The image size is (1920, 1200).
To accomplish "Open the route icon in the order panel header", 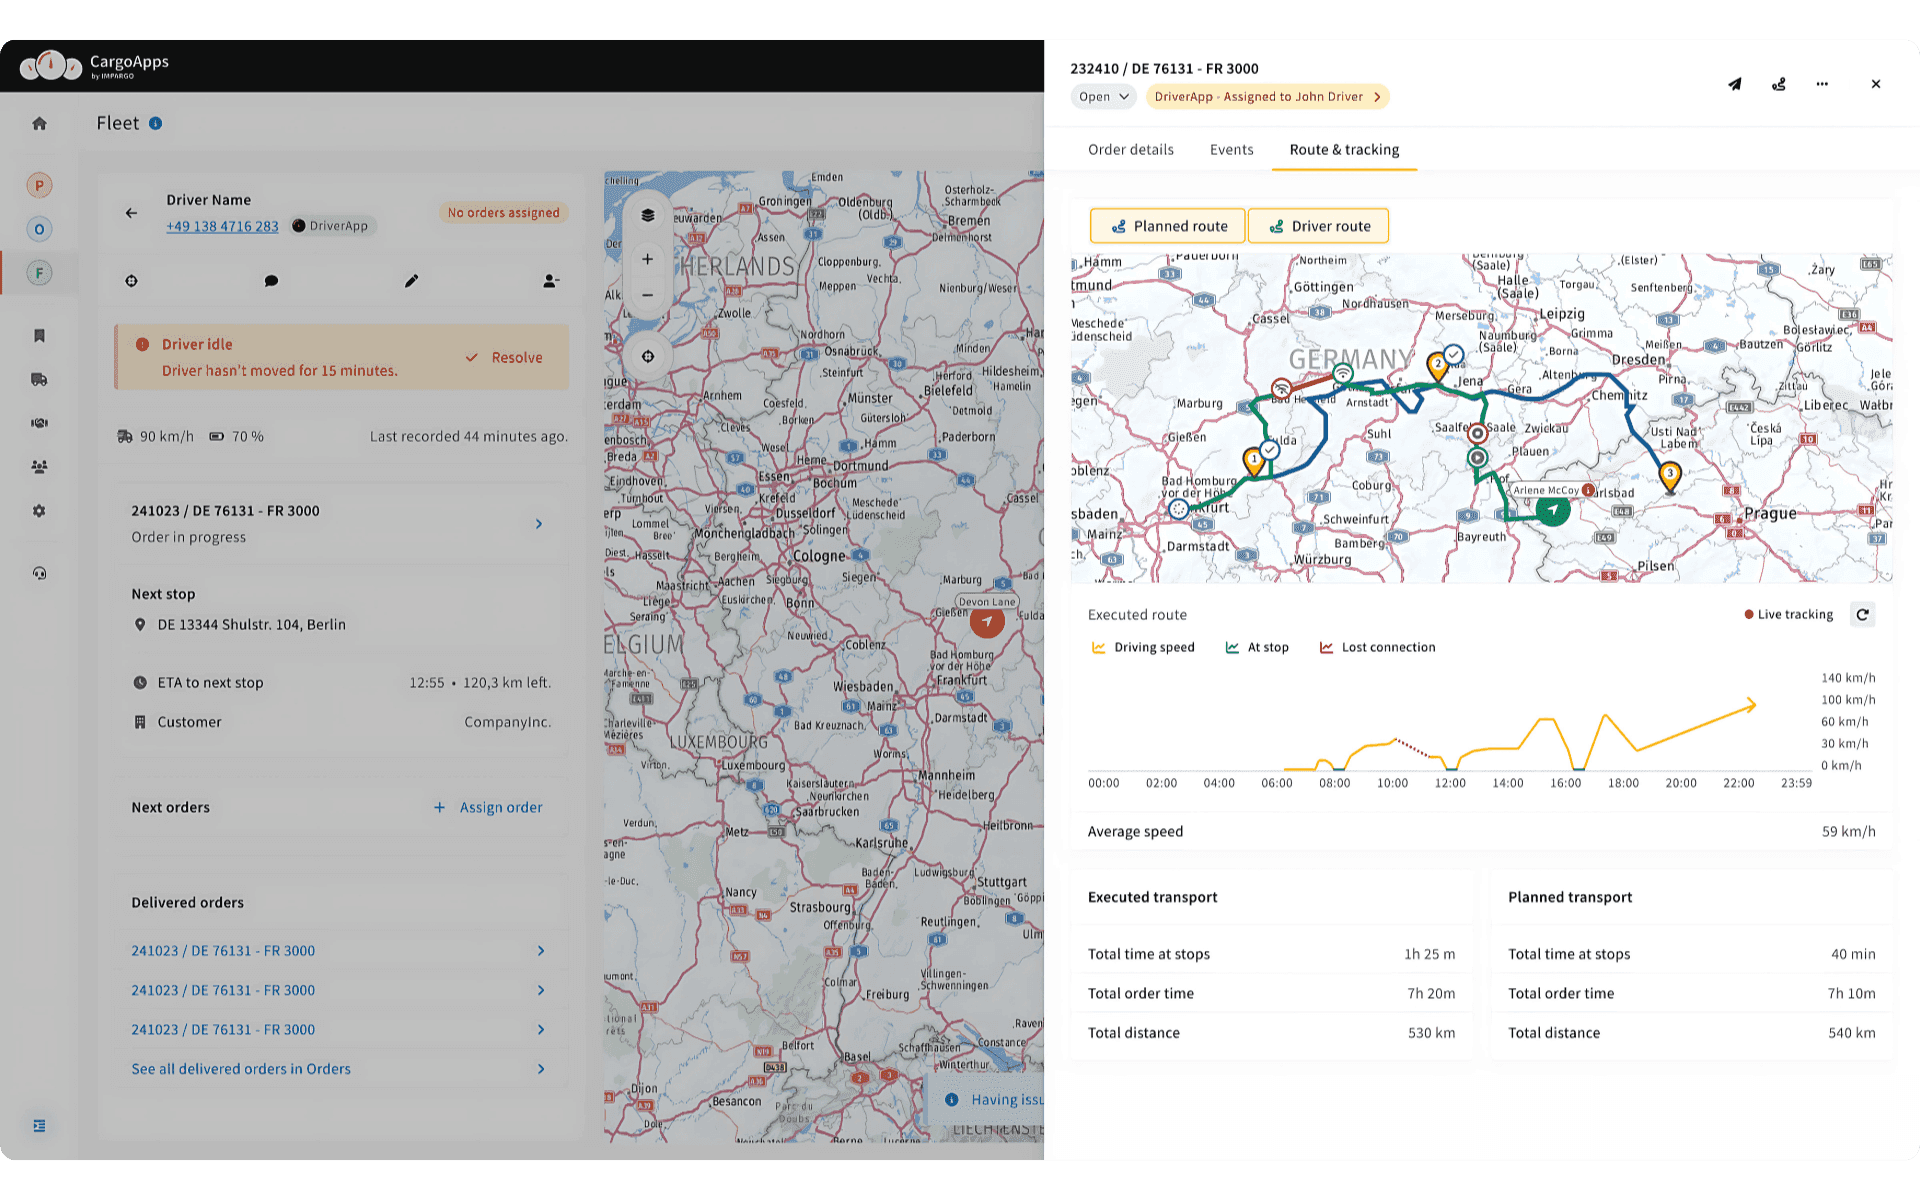I will click(1778, 84).
